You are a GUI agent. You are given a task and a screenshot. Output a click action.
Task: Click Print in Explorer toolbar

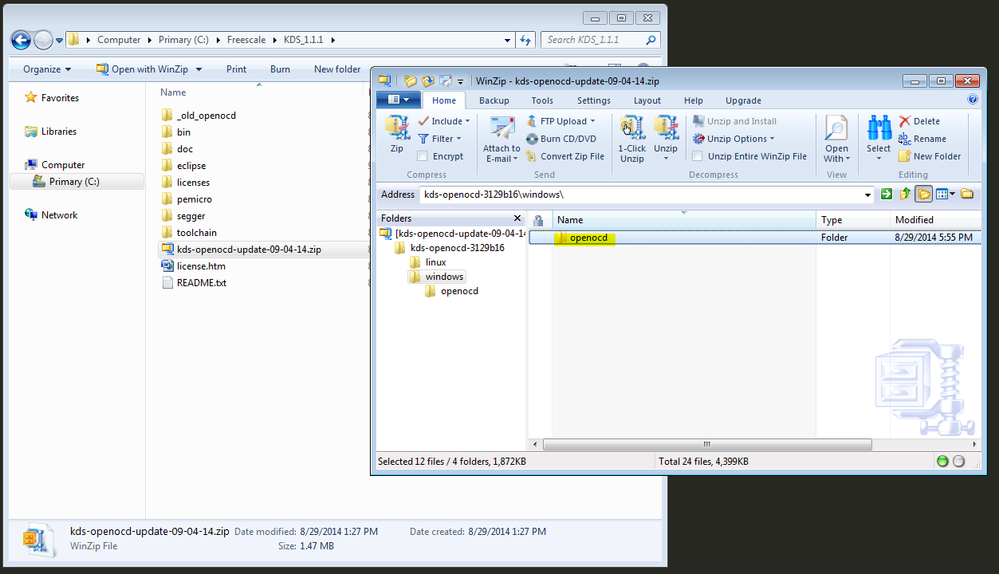click(x=236, y=69)
